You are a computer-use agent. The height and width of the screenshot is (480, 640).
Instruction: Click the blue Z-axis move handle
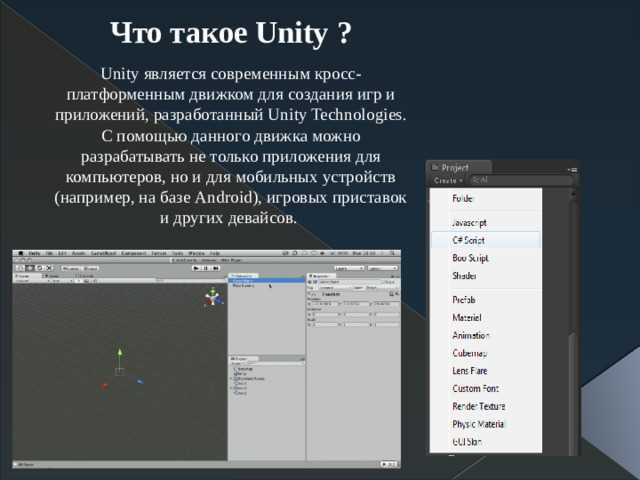coord(140,382)
